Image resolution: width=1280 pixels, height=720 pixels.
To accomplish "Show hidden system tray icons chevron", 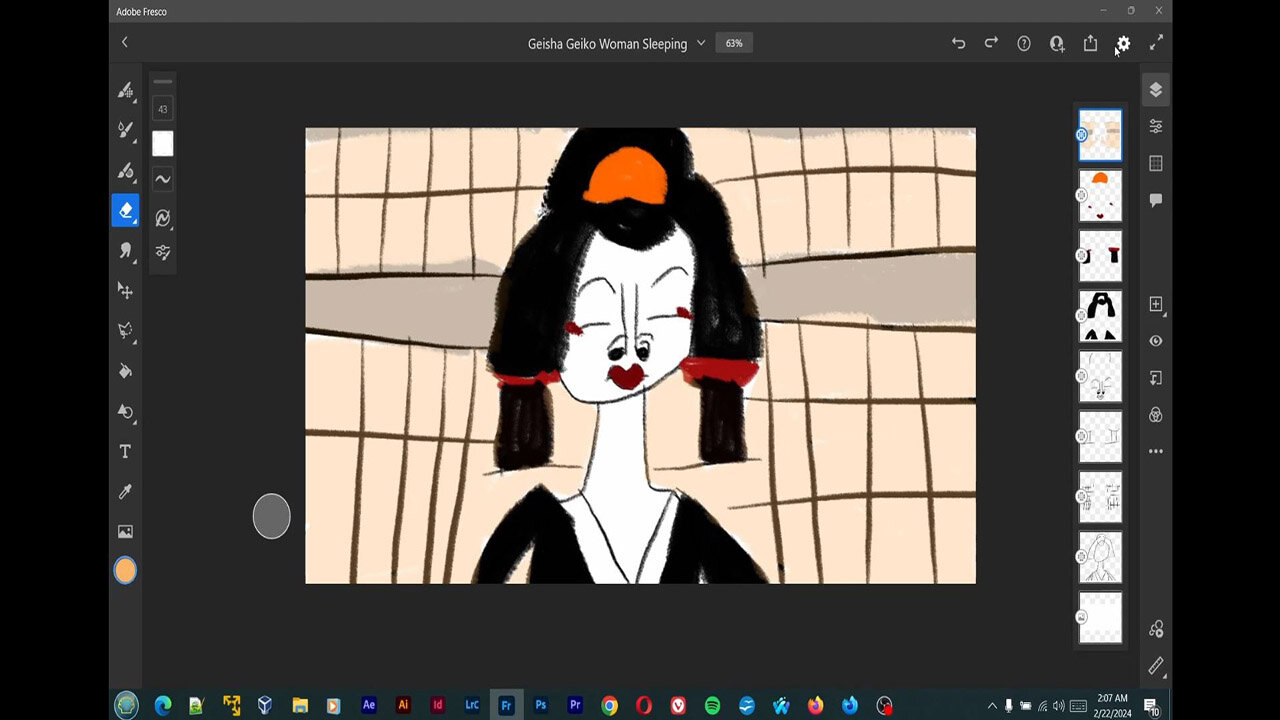I will tap(992, 705).
